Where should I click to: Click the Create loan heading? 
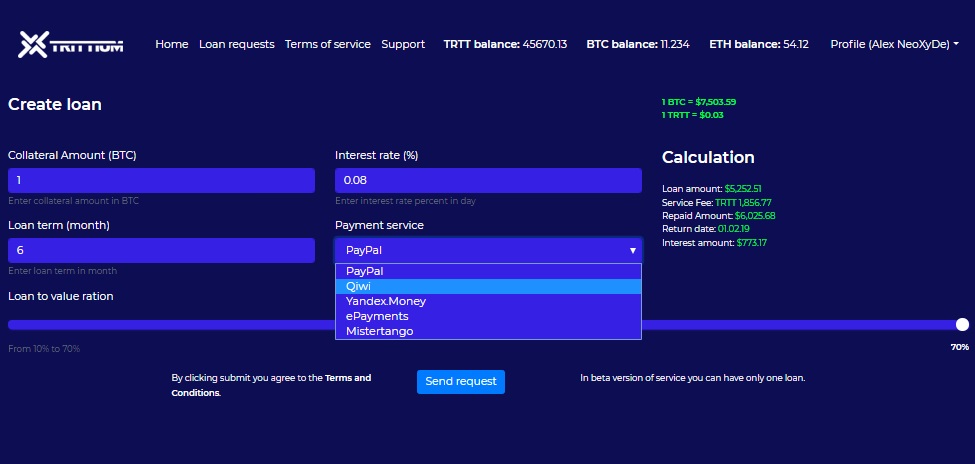tap(55, 104)
